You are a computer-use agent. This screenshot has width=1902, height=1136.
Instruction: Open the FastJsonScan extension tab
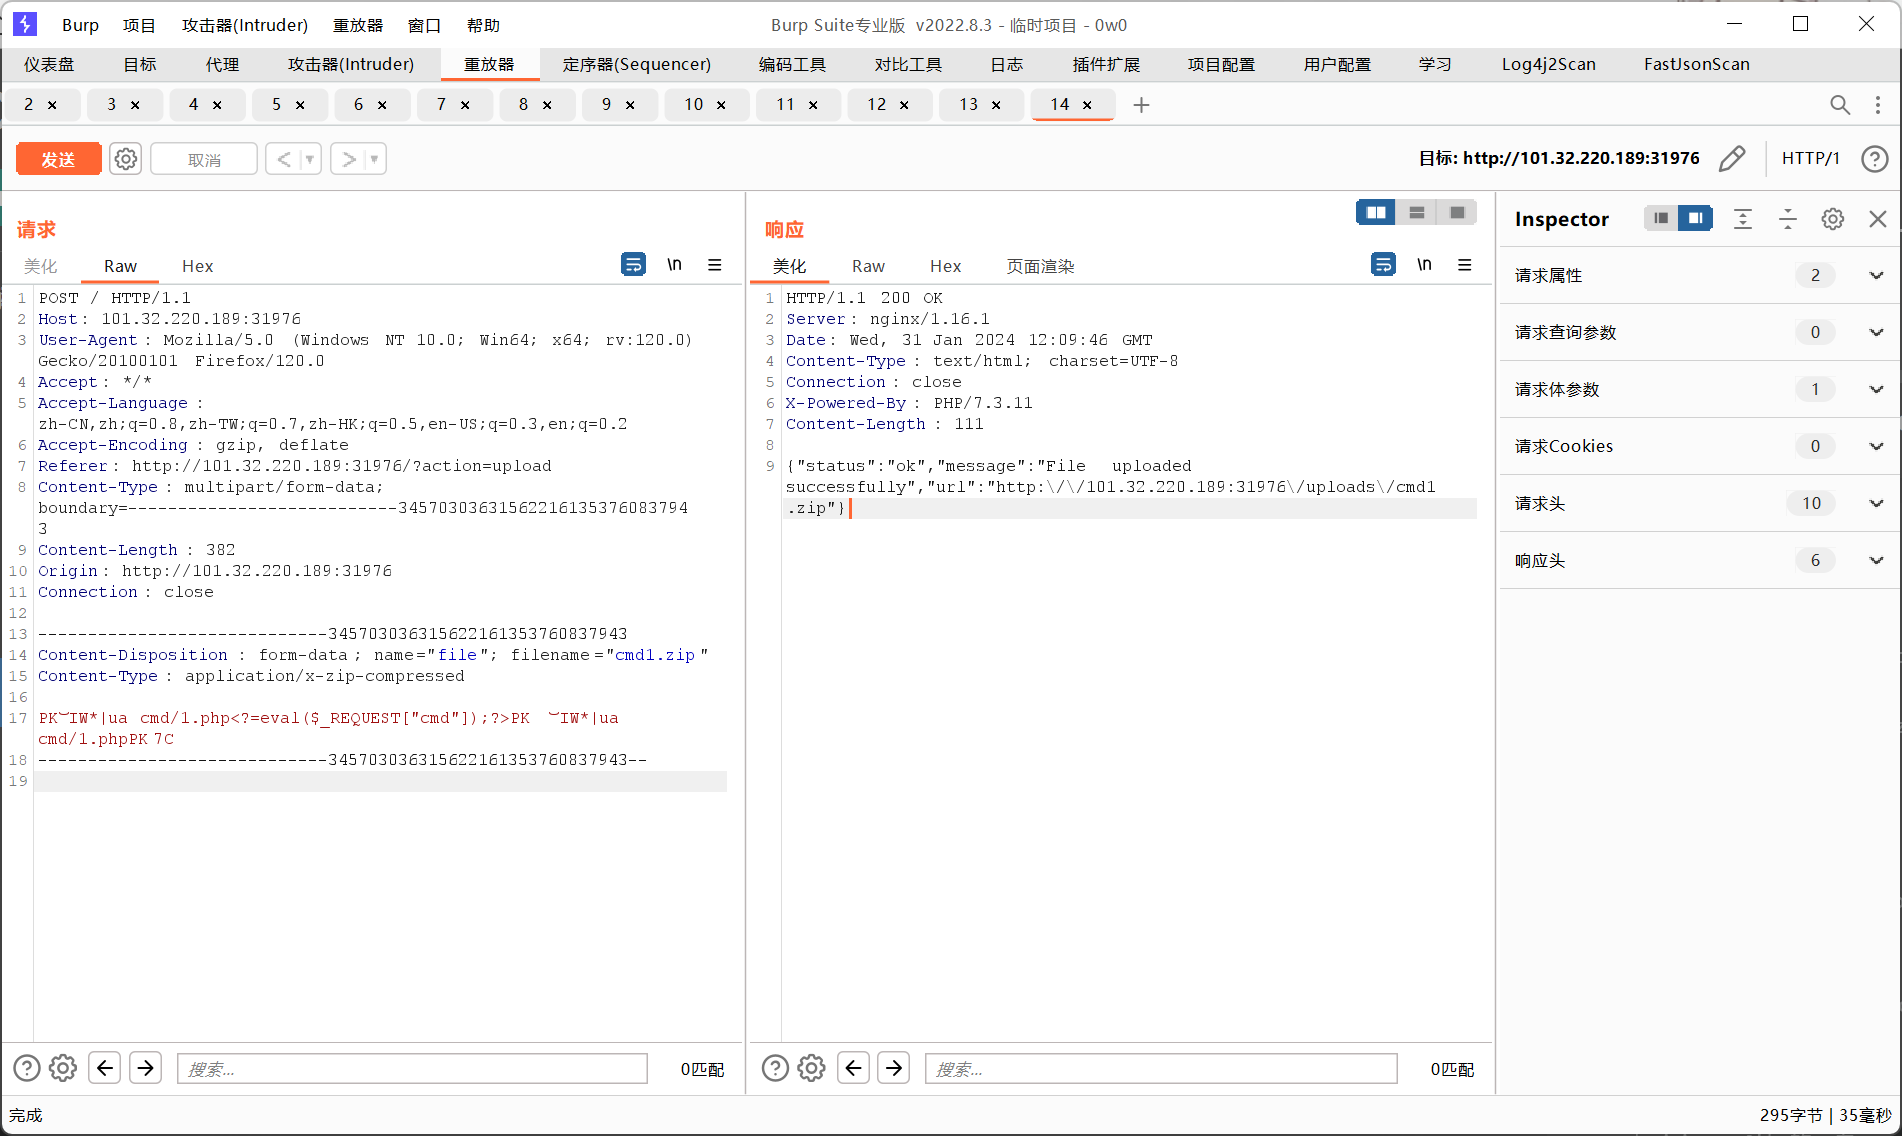coord(1696,64)
